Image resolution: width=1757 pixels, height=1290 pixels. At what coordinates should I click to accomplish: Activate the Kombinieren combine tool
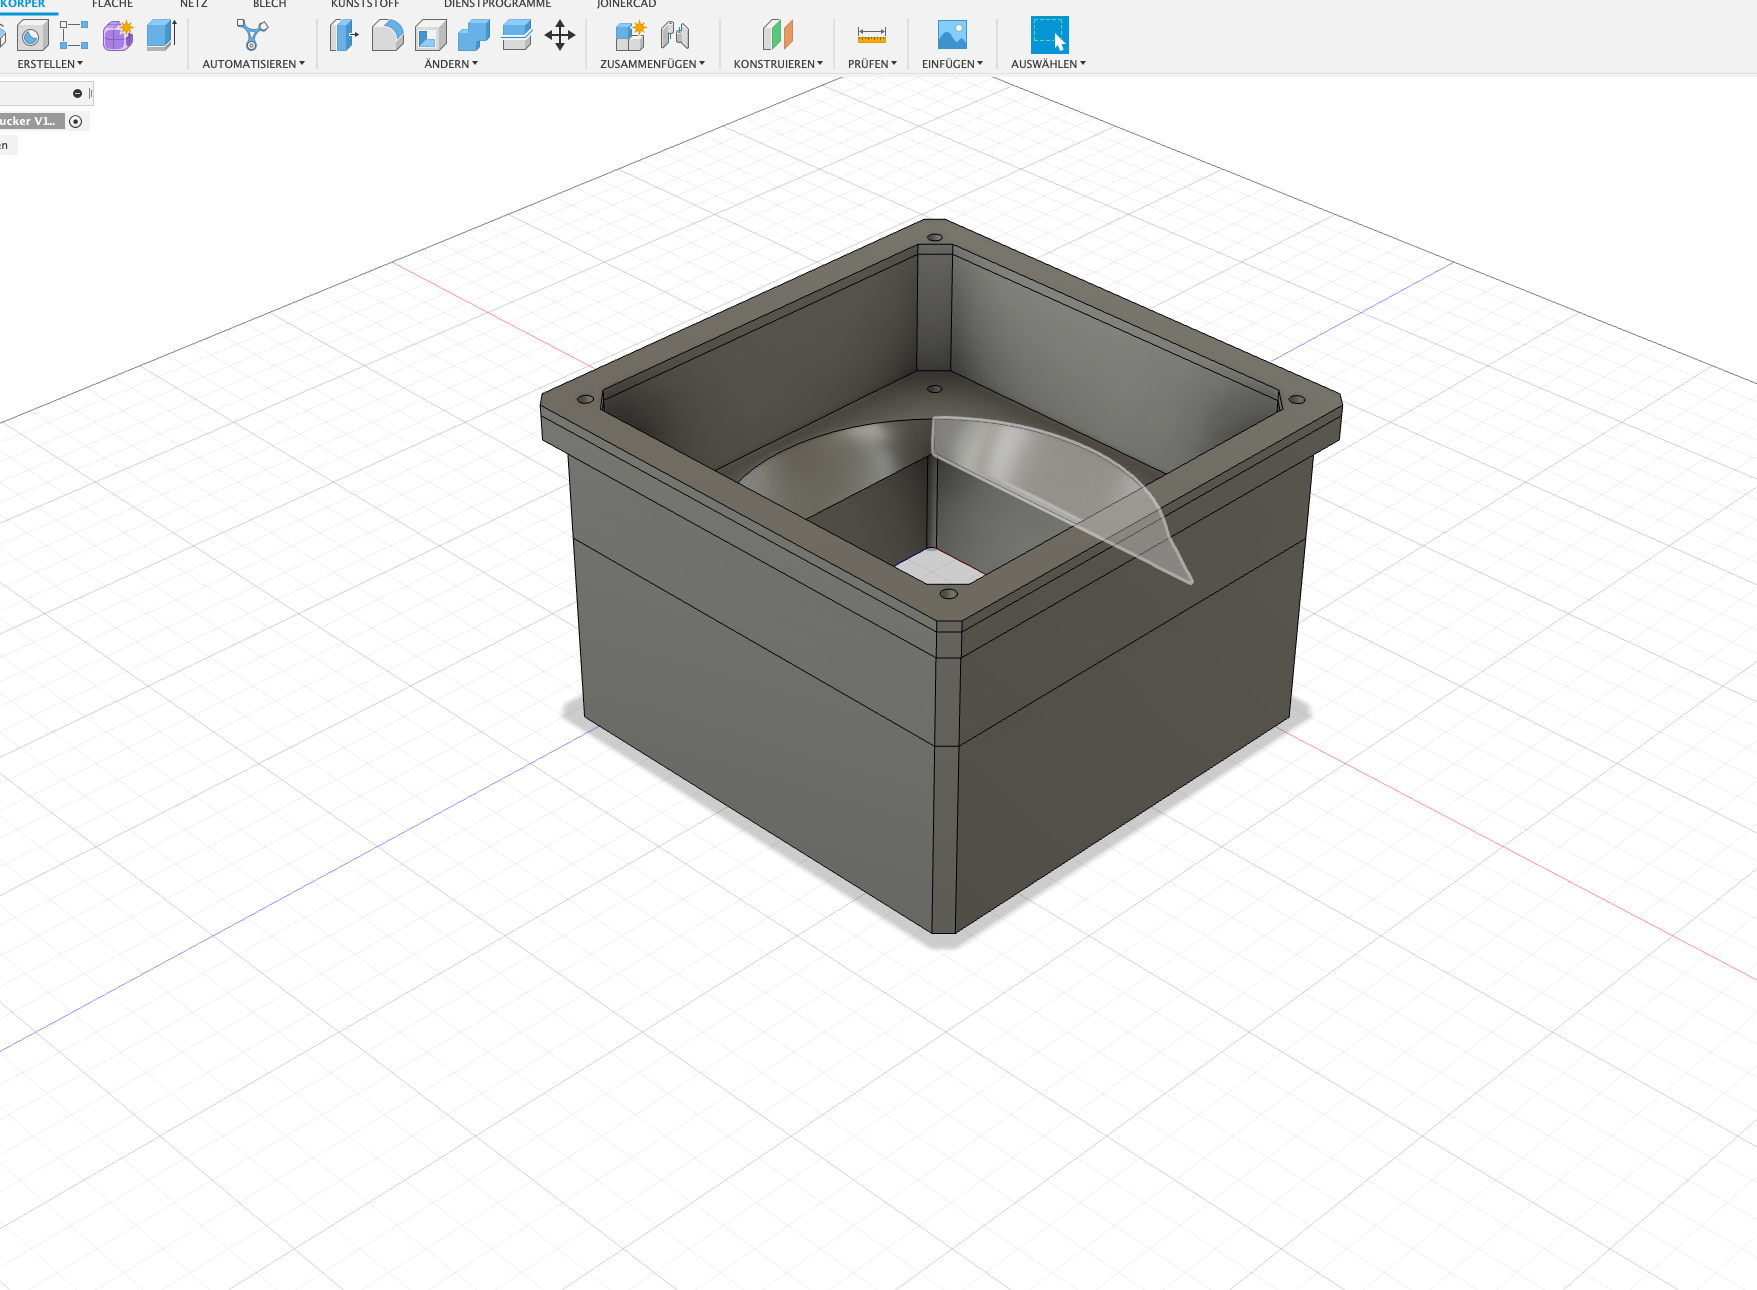pyautogui.click(x=473, y=36)
